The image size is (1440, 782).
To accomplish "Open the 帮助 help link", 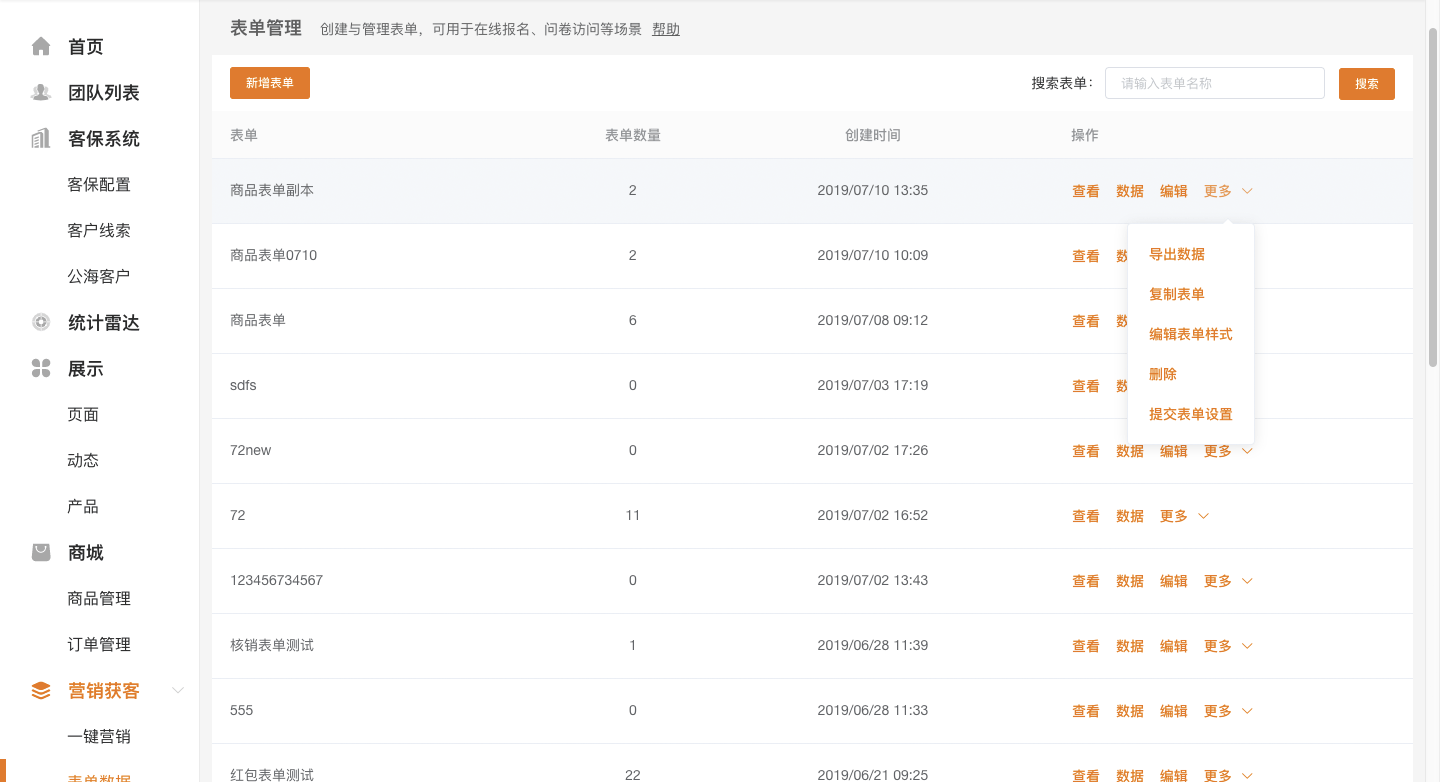I will 666,29.
